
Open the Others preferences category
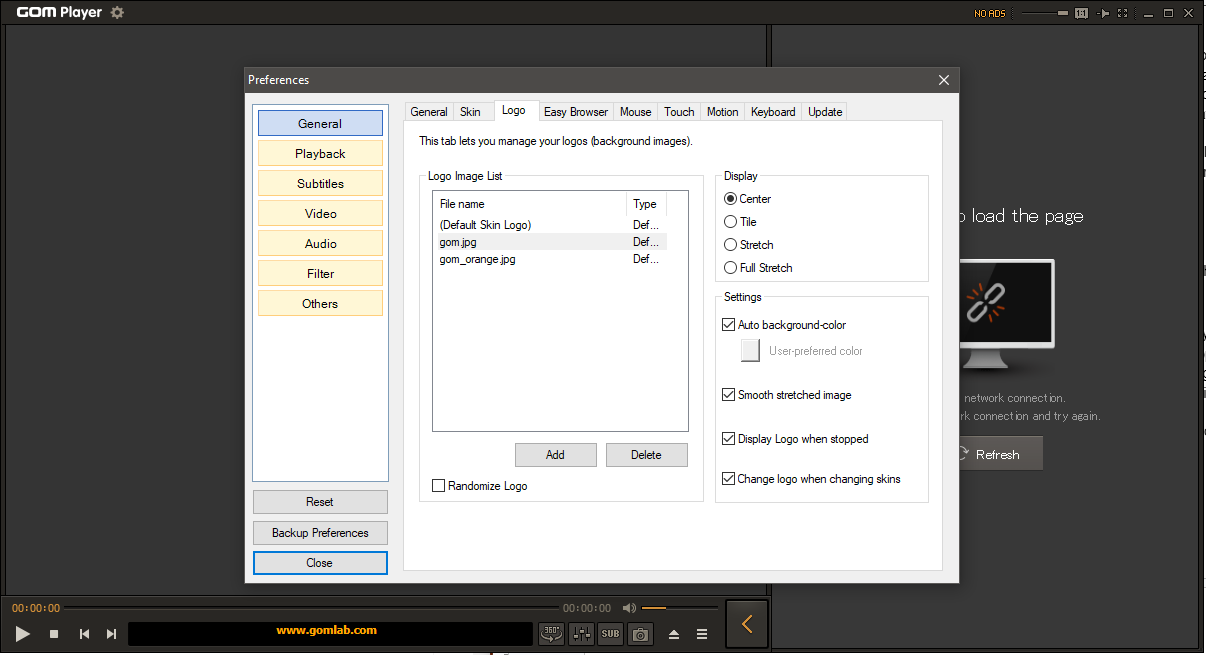point(320,303)
